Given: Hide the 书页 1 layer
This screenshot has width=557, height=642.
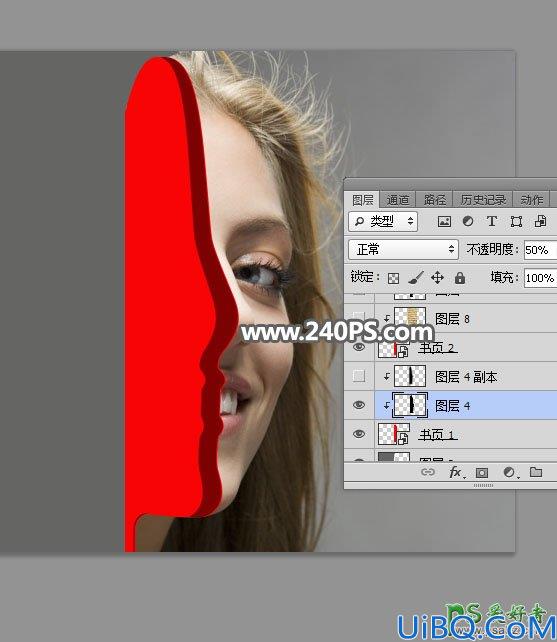Looking at the screenshot, I should (x=359, y=434).
